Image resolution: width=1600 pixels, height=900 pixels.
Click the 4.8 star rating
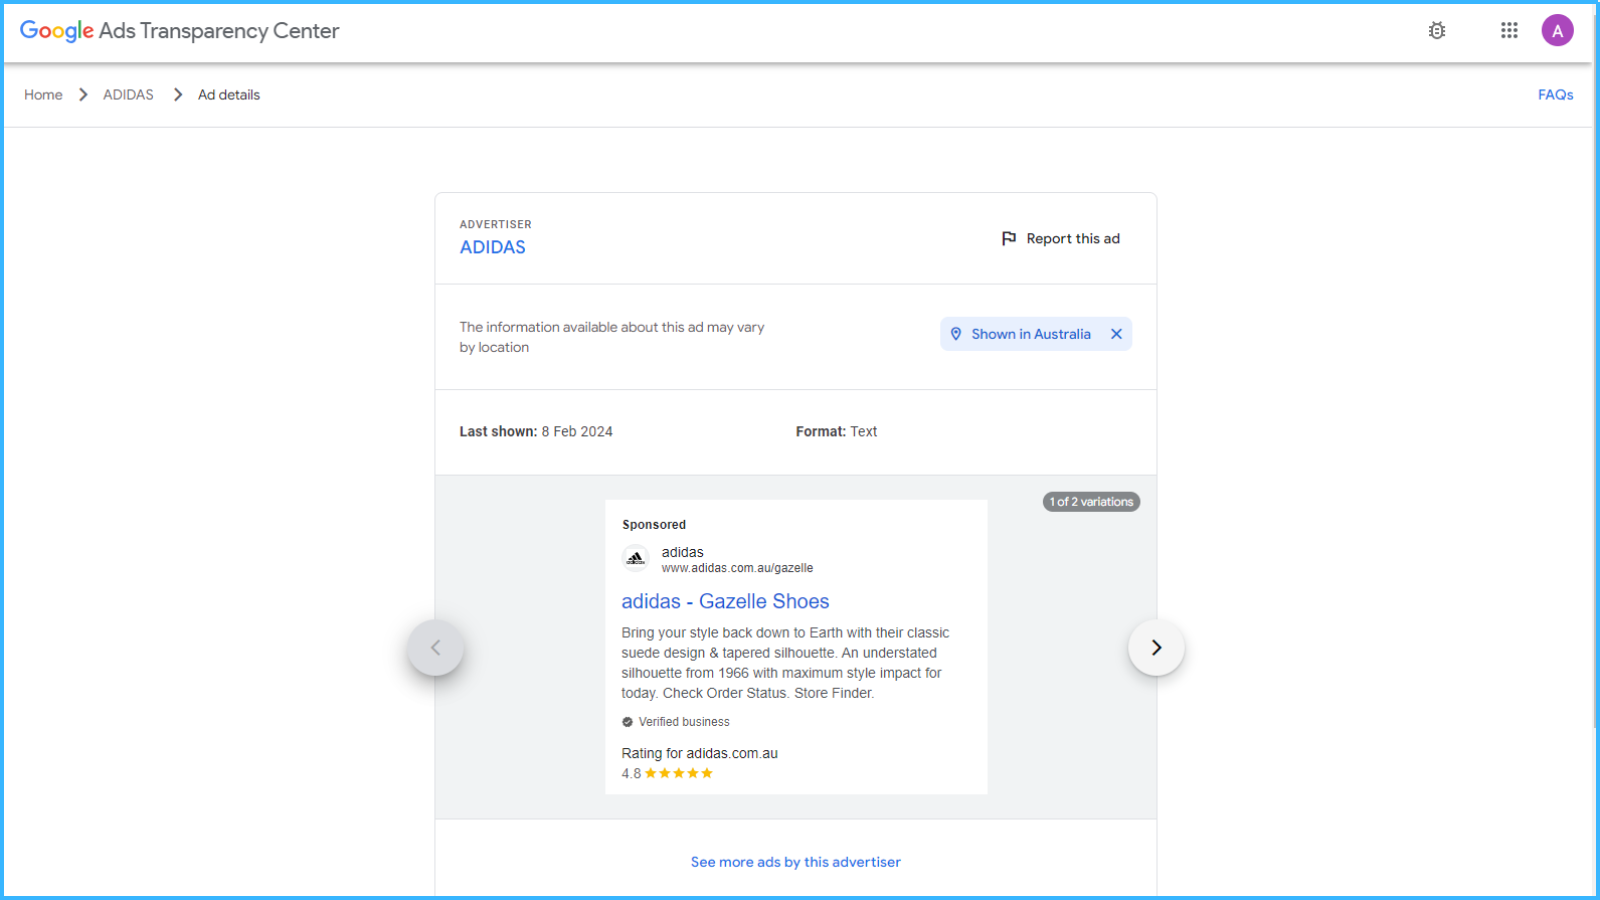click(x=667, y=773)
